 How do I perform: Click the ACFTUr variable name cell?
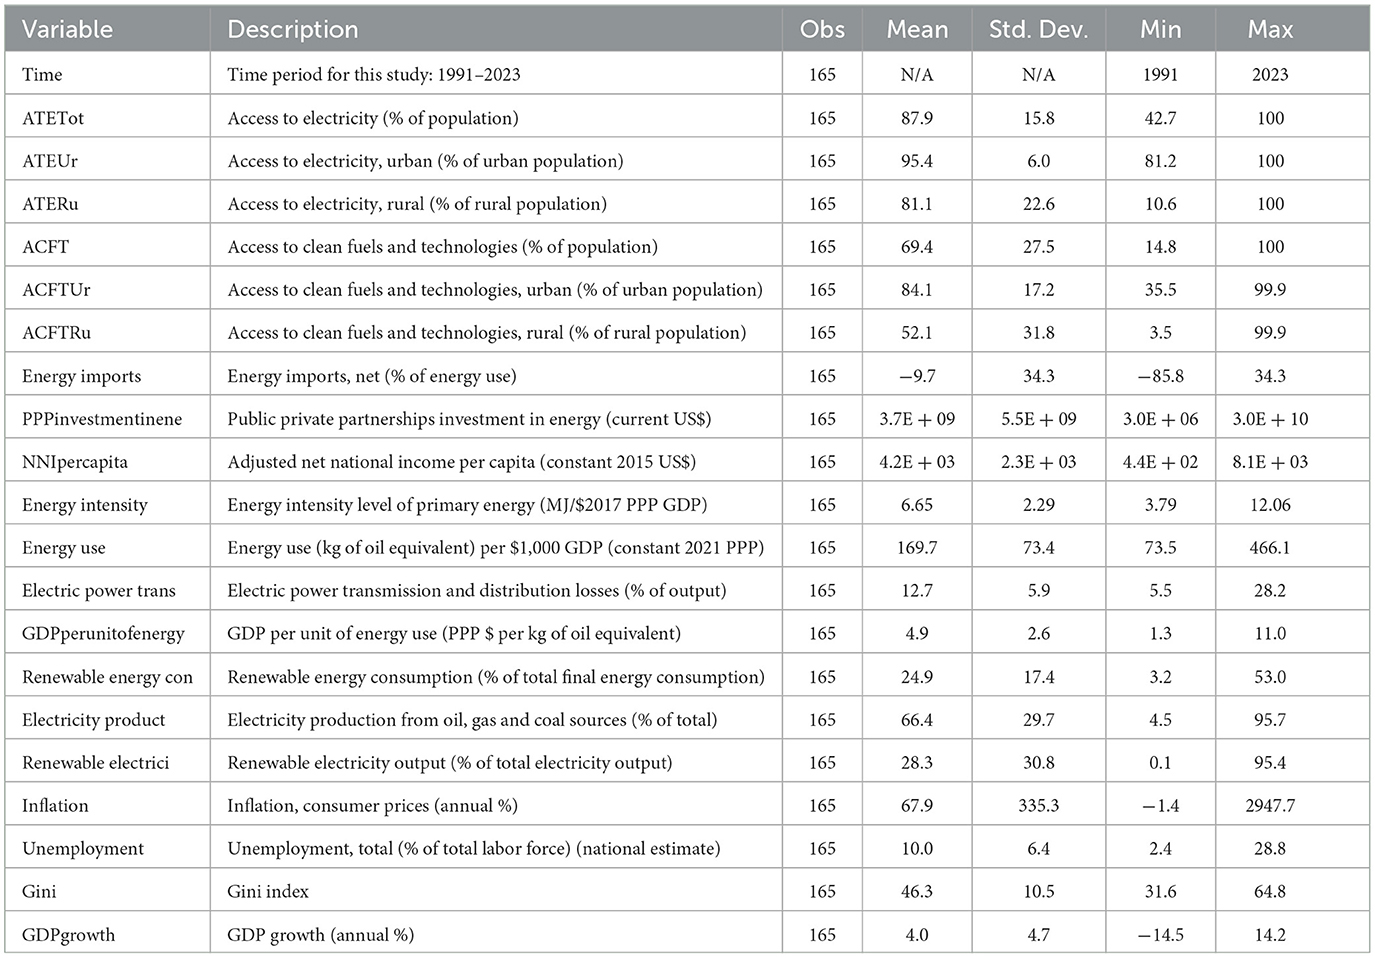(x=56, y=290)
